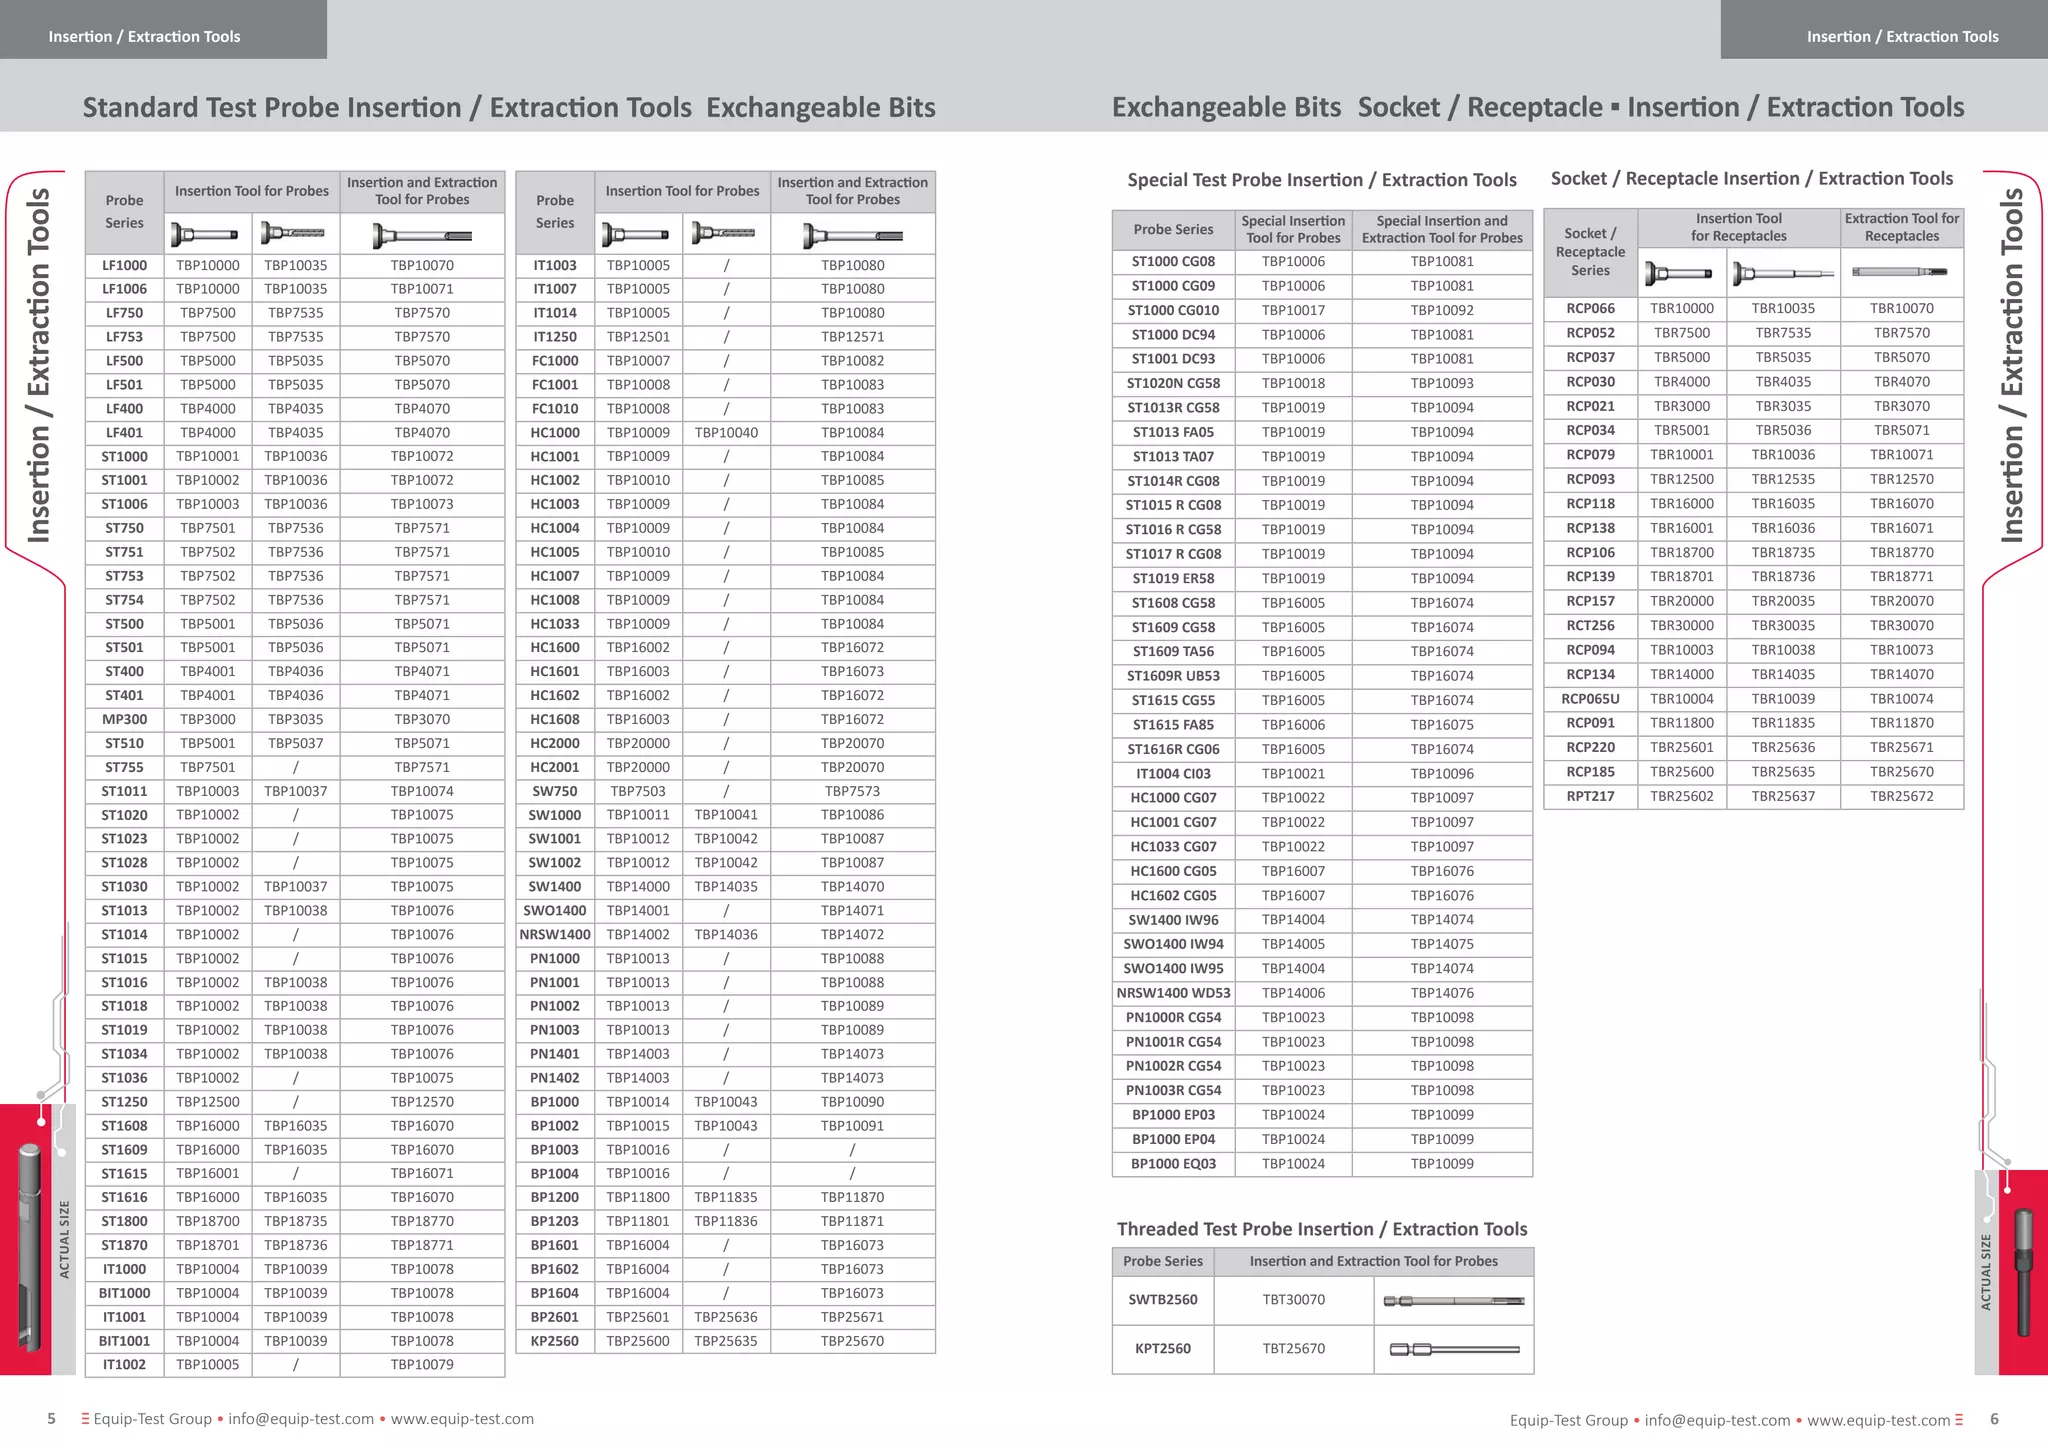Click the 'ST1800' probe series cell
This screenshot has width=2048, height=1448.
click(124, 1221)
